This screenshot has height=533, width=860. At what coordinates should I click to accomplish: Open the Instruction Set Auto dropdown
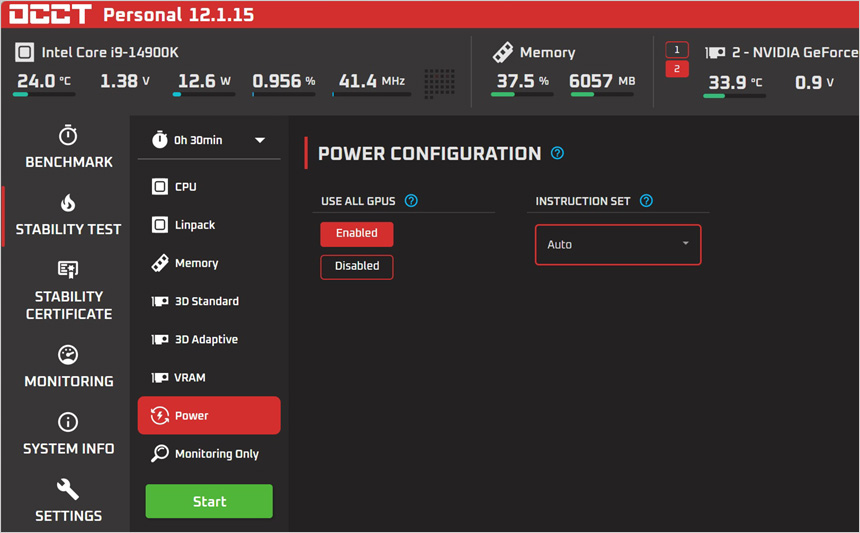click(x=618, y=245)
